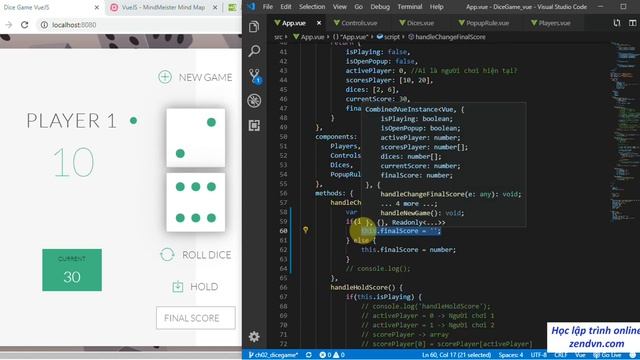Screen dimensions: 640x360
Task: Click the lightbulb quick-fix icon at line 60
Action: [x=305, y=230]
